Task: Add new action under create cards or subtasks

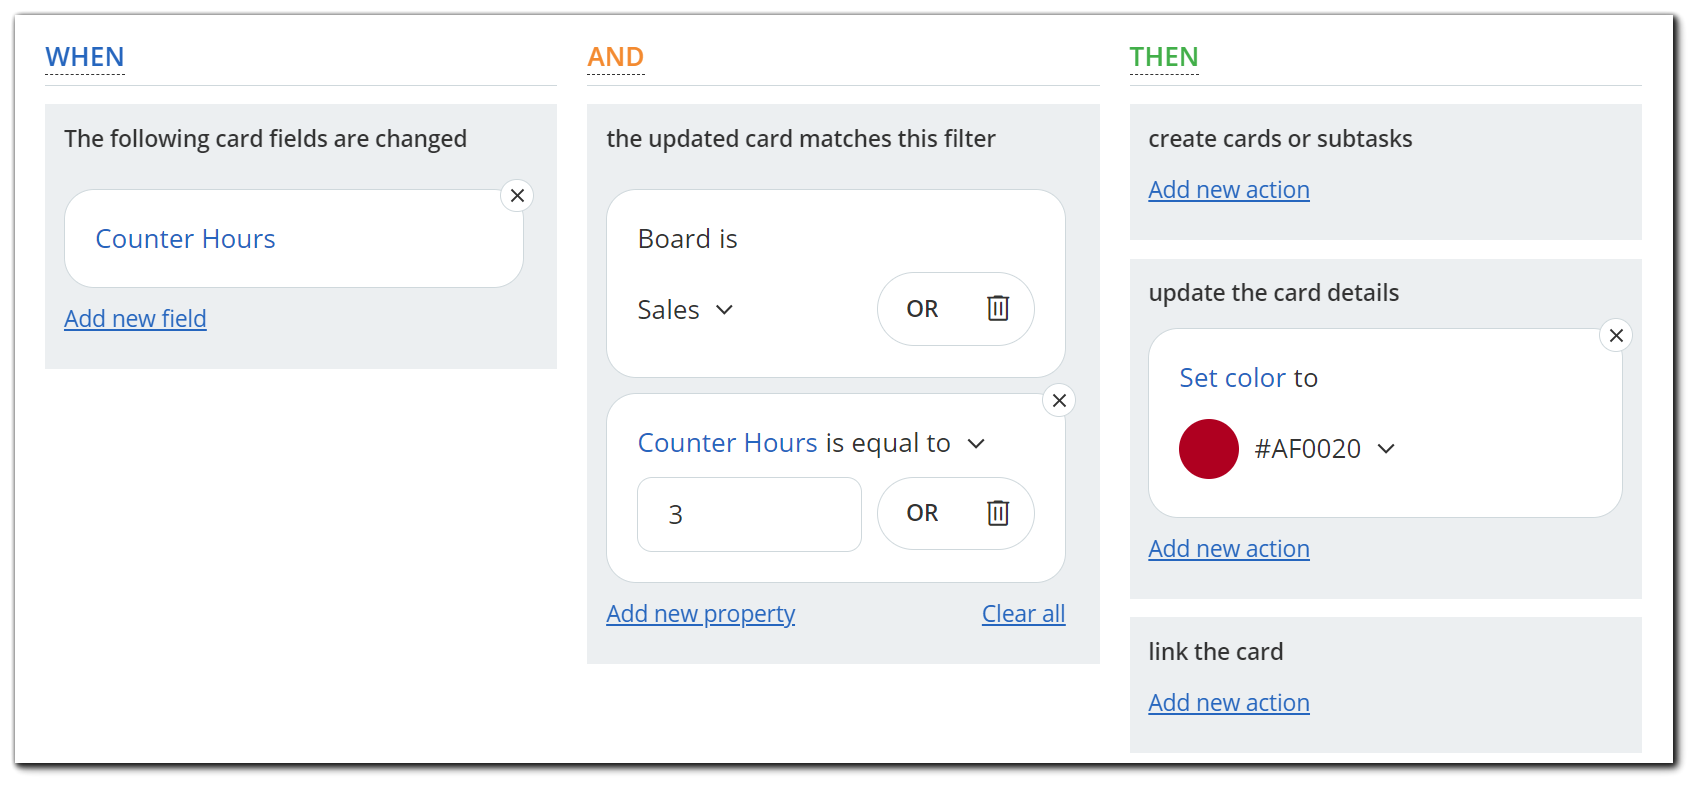Action: pos(1229,190)
